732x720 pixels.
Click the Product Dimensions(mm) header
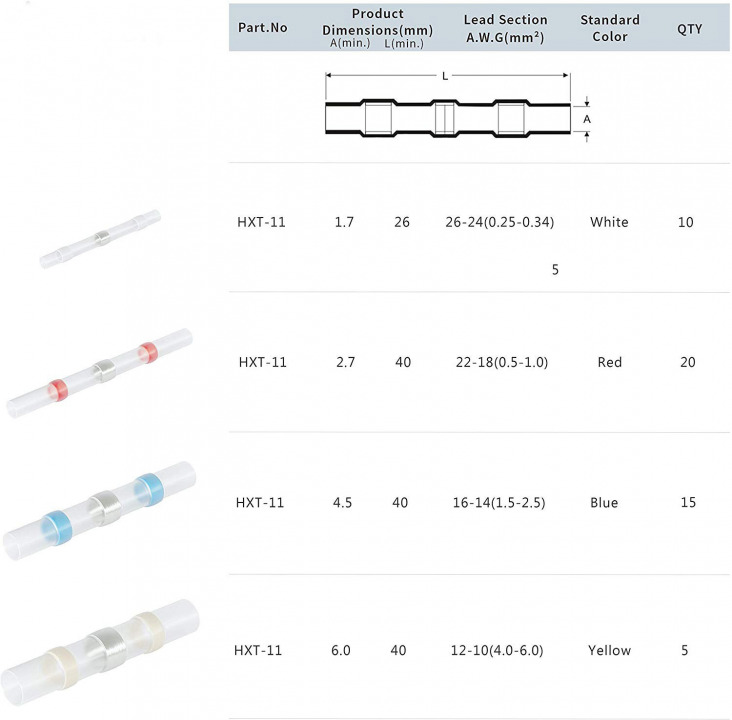tap(377, 28)
